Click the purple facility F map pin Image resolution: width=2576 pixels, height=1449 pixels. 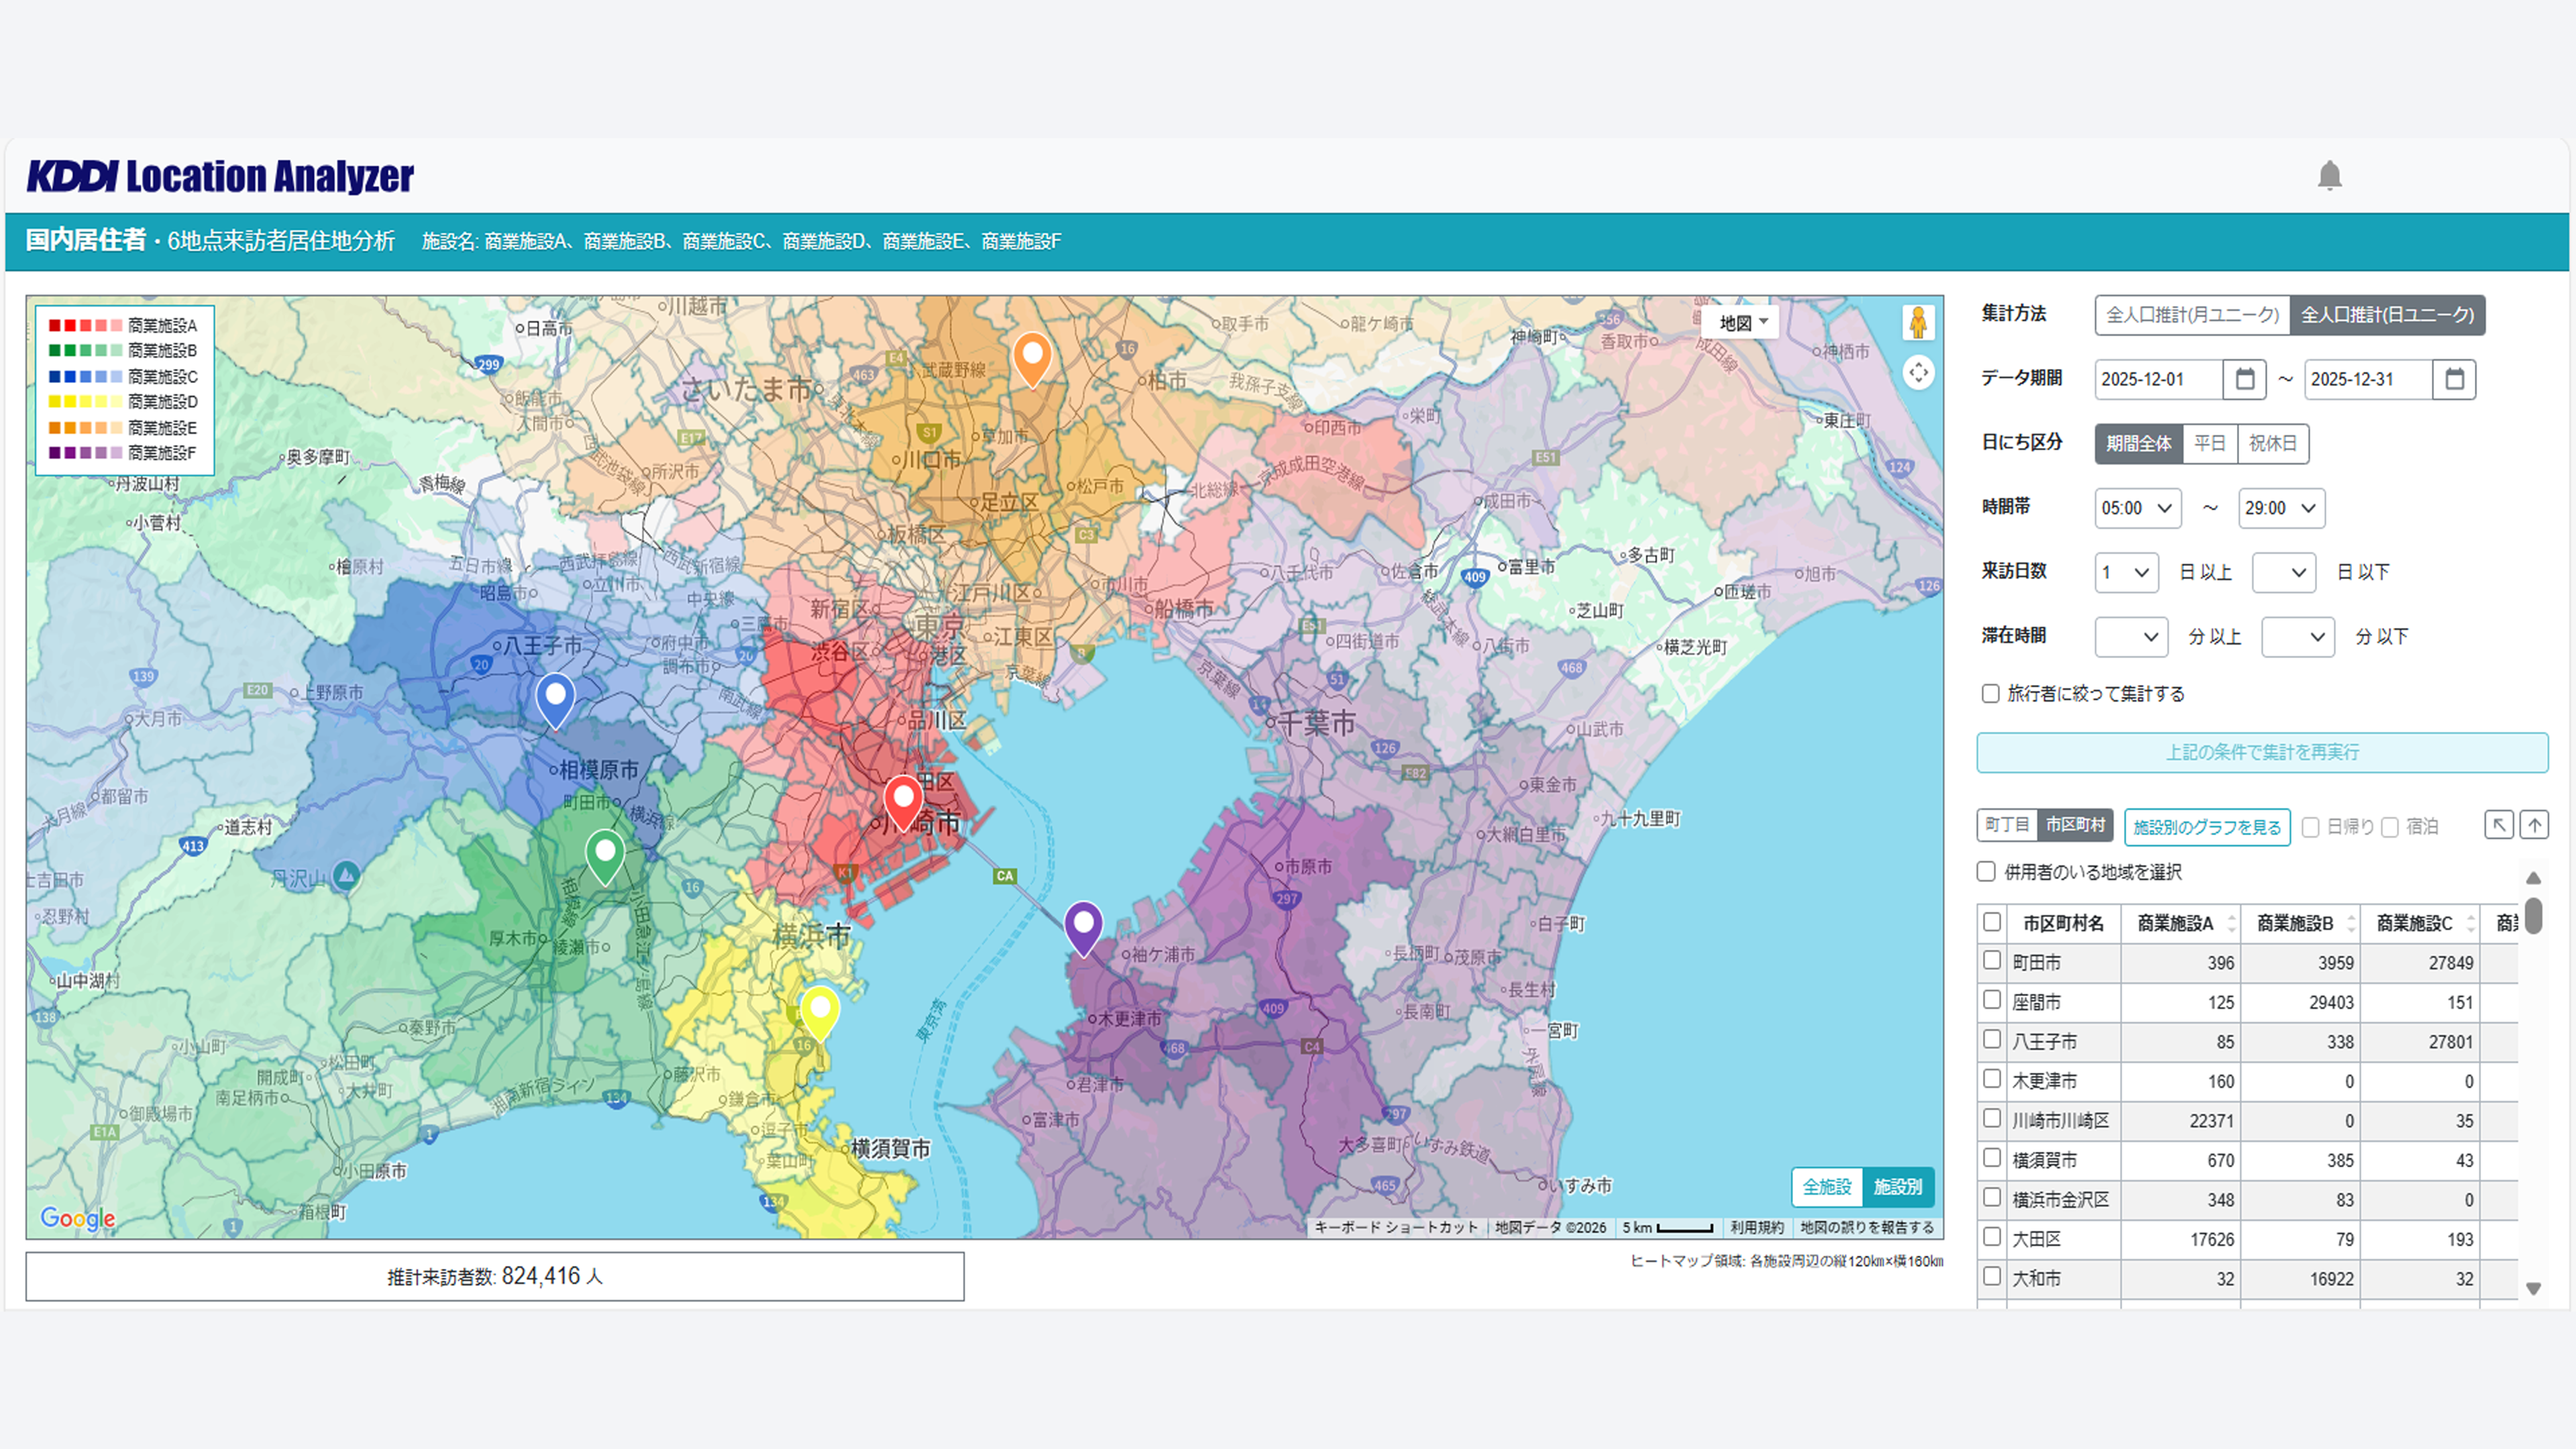(x=1083, y=924)
